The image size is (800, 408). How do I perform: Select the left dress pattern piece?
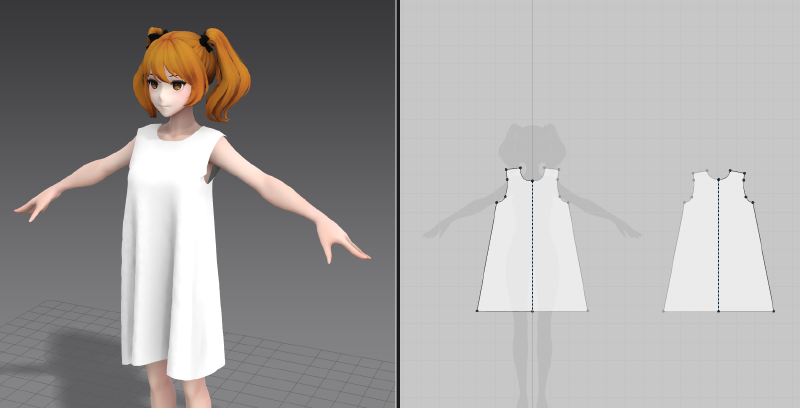[x=505, y=260]
